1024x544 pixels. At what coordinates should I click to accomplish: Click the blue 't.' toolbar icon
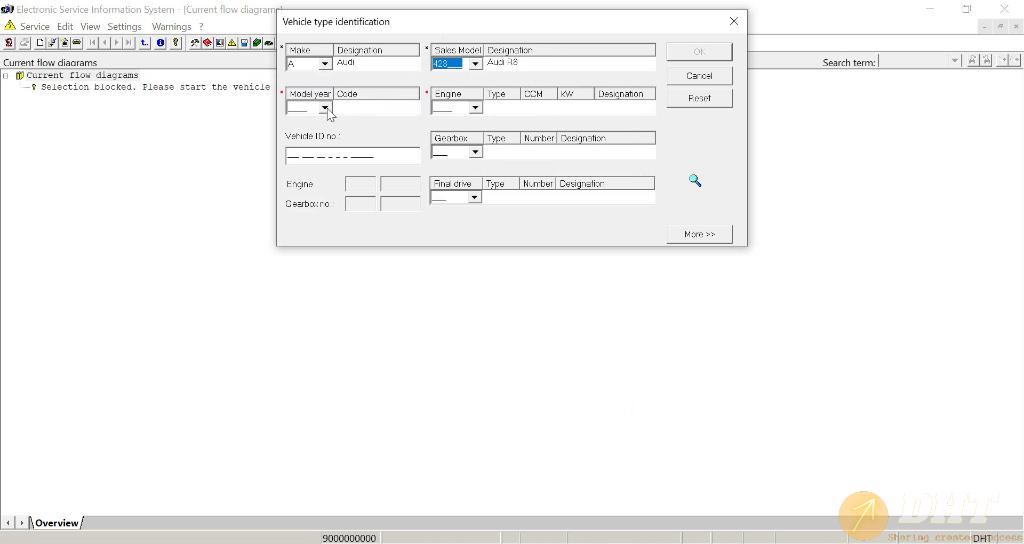(145, 43)
